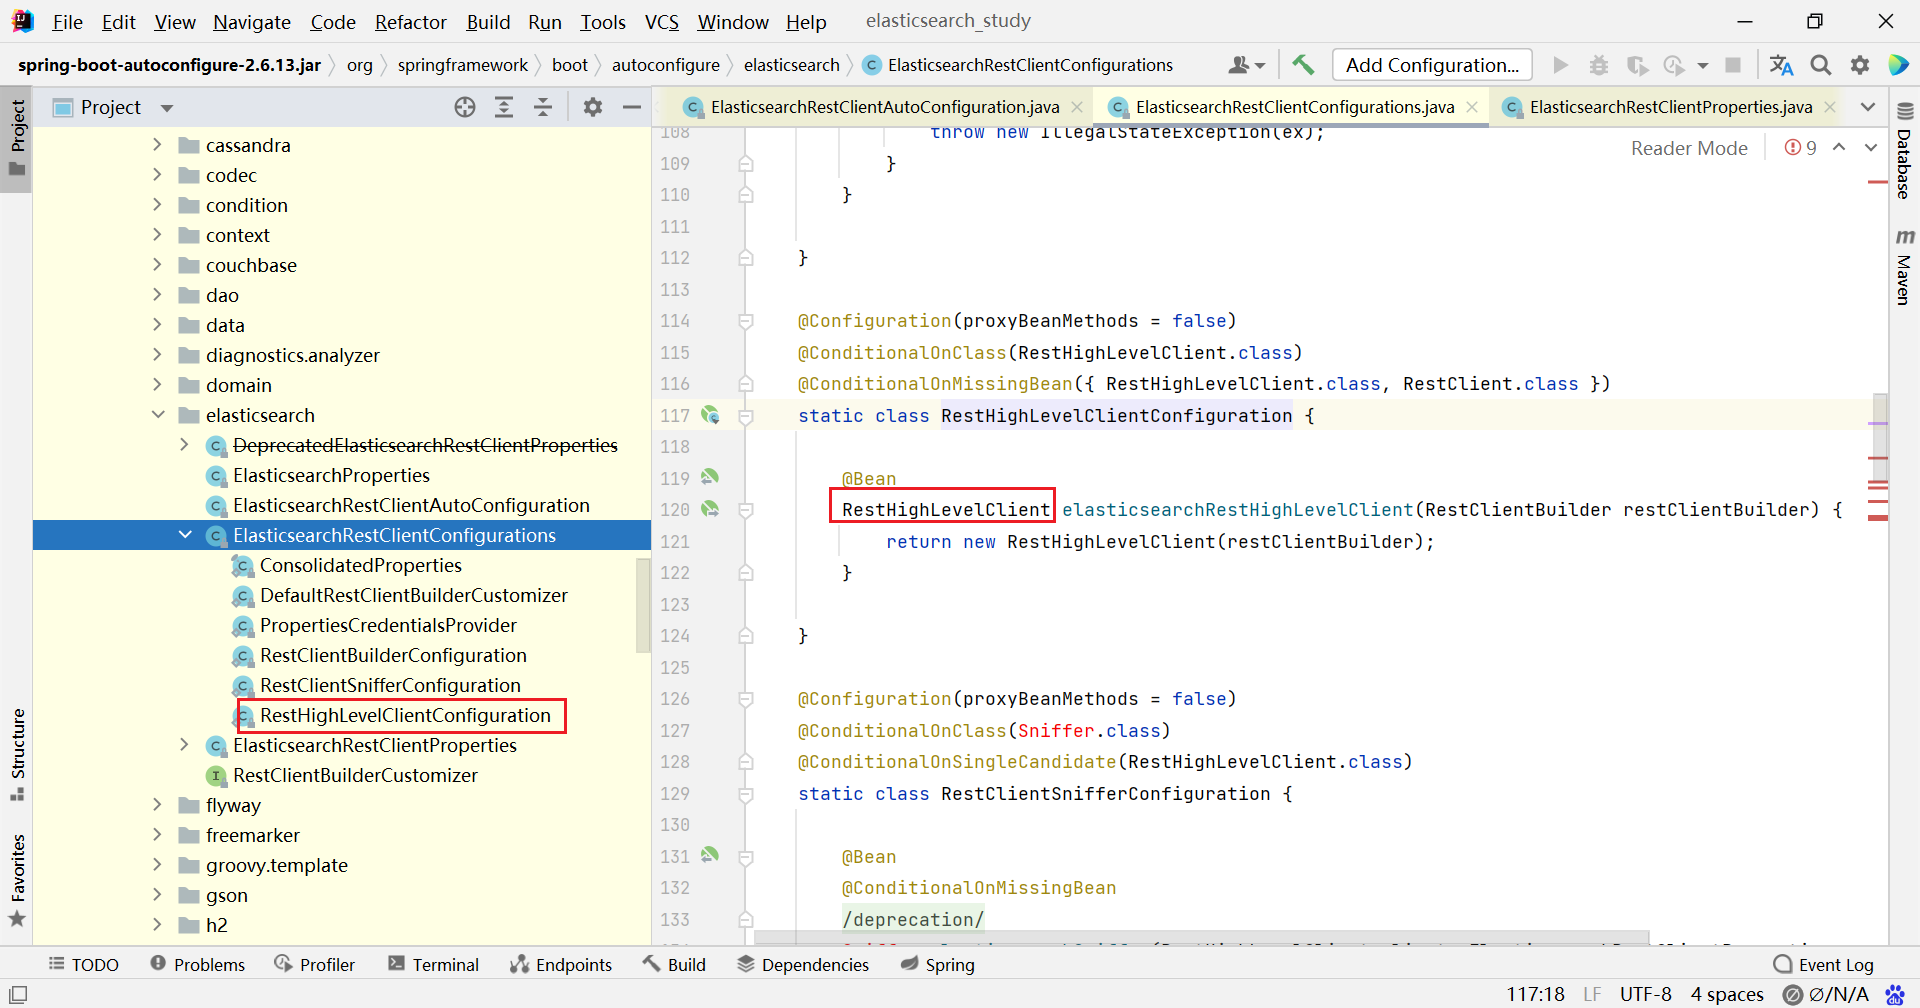
Task: Click the Translate icon in toolbar
Action: point(1781,65)
